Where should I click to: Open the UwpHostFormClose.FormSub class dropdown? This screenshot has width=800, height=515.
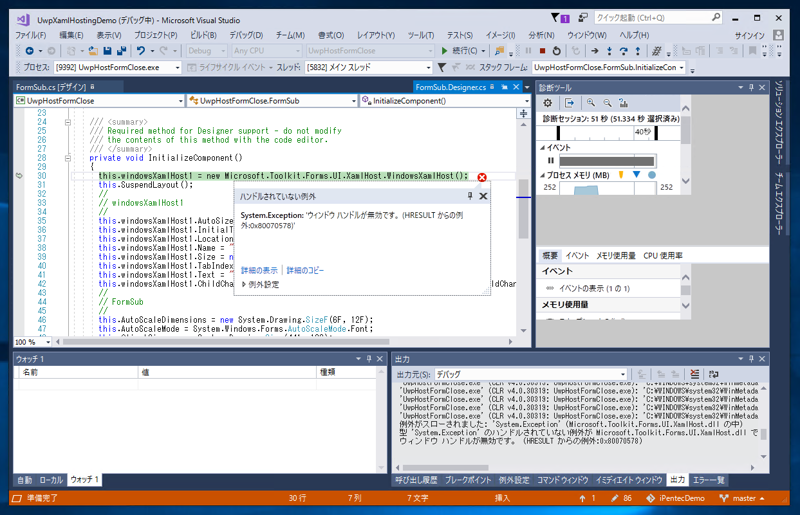(x=272, y=101)
